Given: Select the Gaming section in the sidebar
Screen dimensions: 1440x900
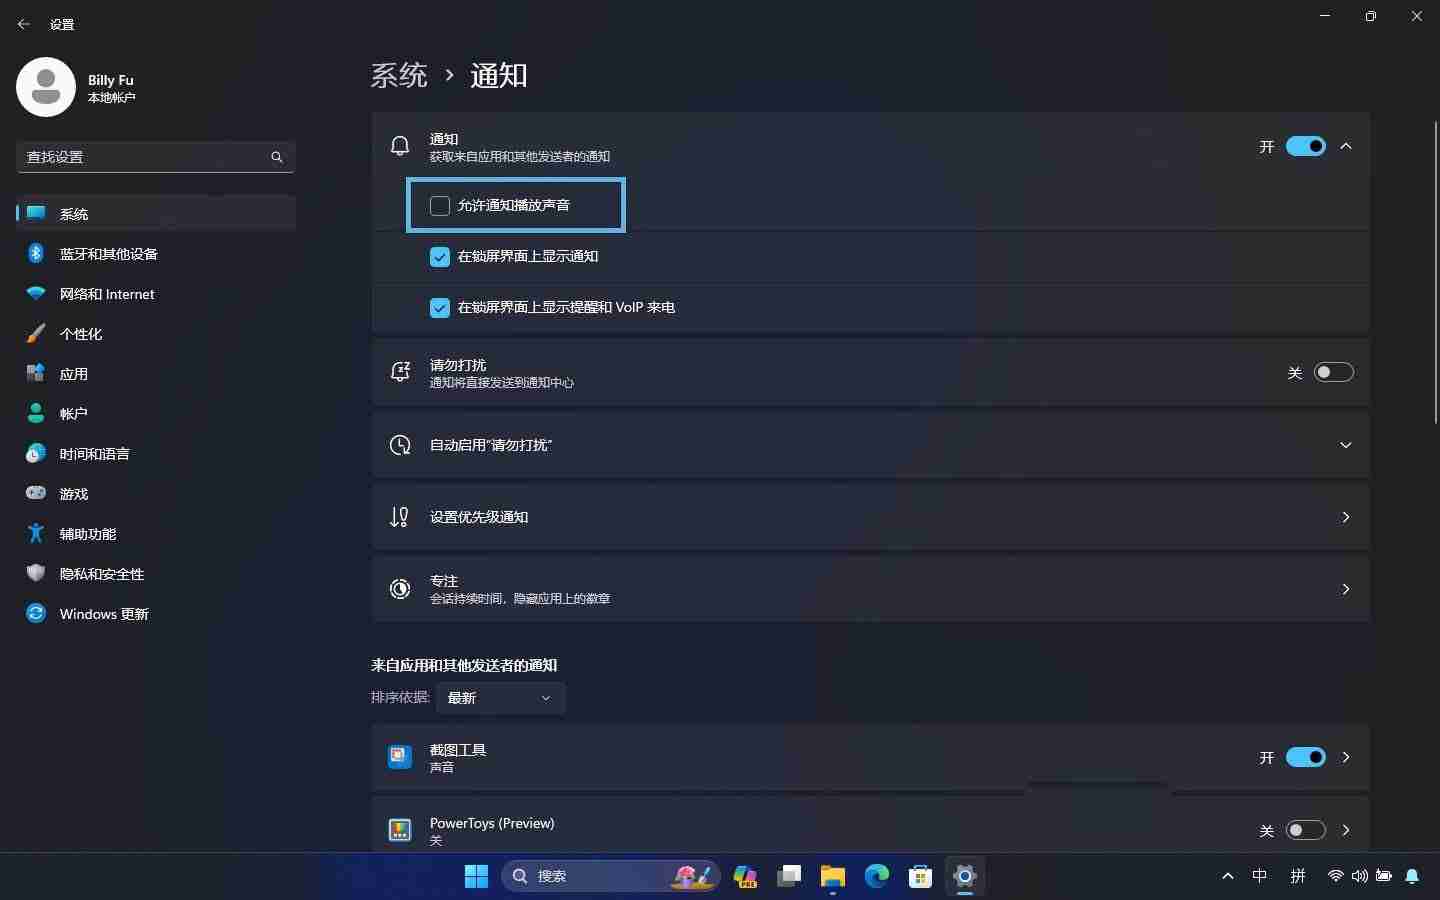Looking at the screenshot, I should [x=72, y=494].
